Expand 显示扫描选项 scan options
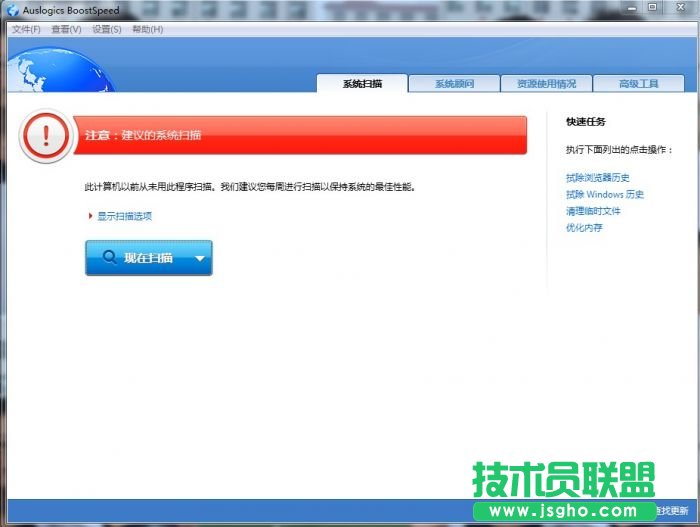The height and width of the screenshot is (527, 700). pyautogui.click(x=124, y=216)
